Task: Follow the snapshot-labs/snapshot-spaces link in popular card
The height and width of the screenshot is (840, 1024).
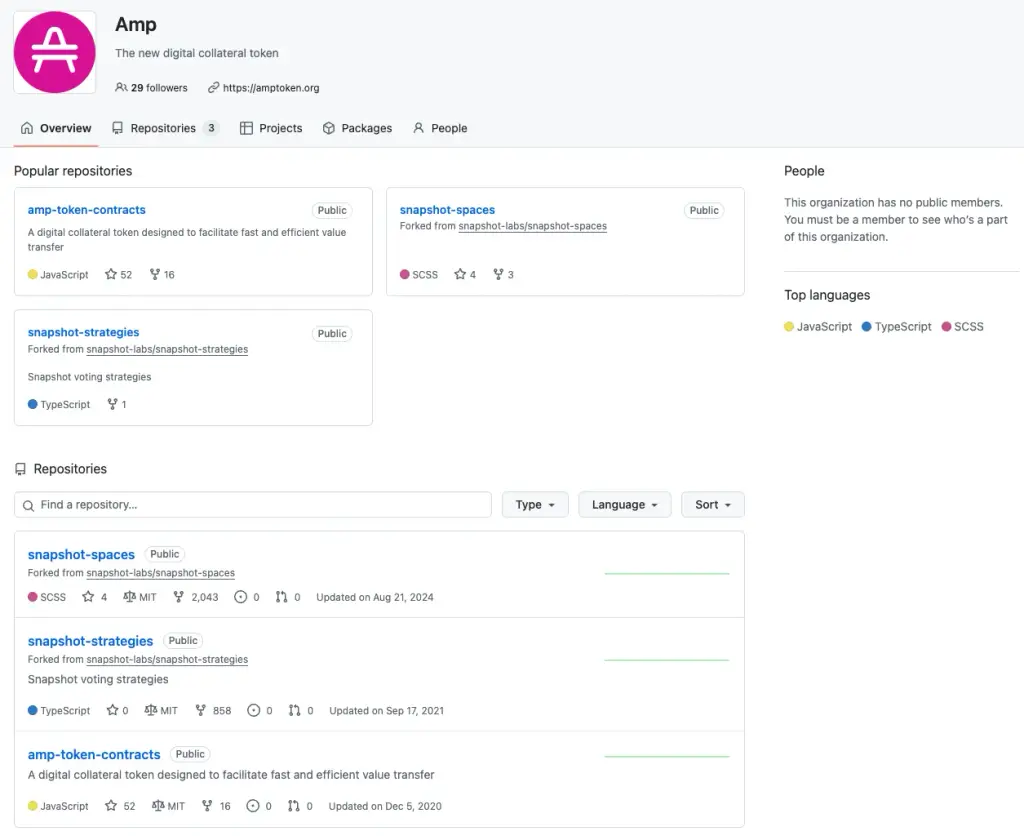Action: coord(532,226)
